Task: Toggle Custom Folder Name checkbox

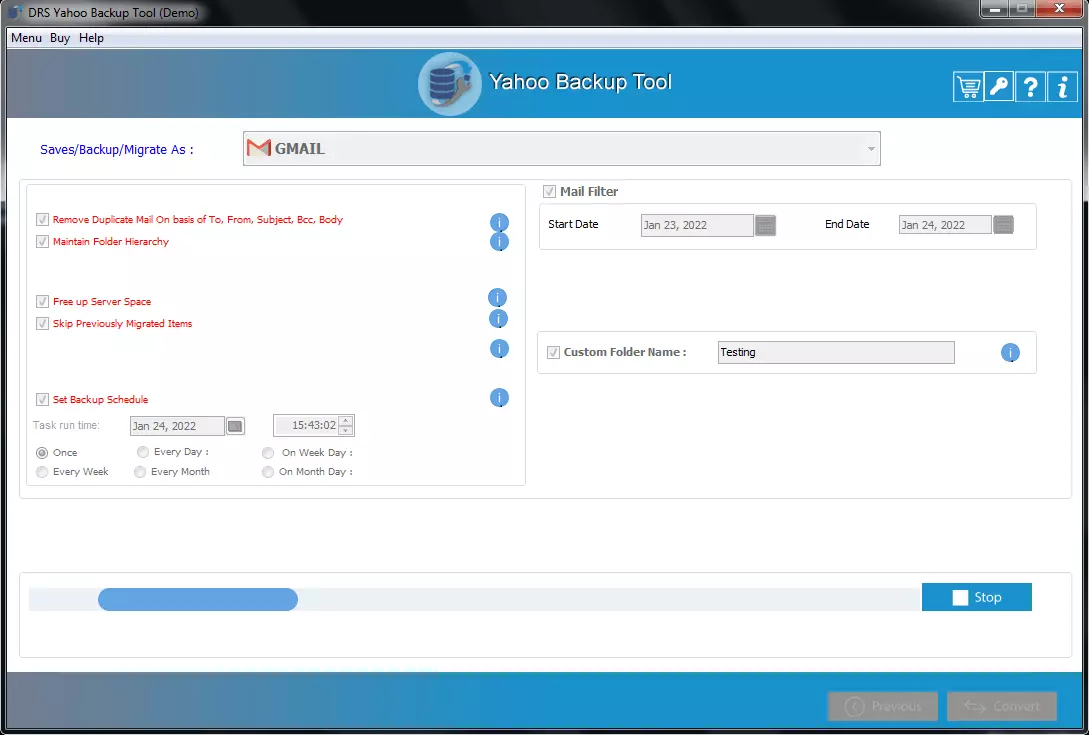Action: click(554, 352)
